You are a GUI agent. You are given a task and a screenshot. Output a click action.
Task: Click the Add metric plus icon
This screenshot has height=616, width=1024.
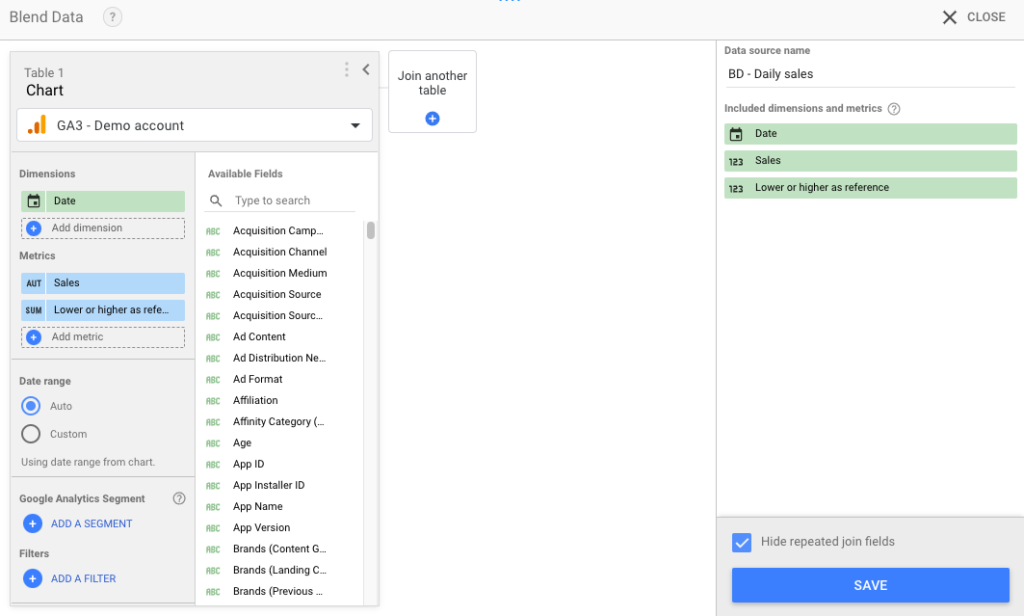pyautogui.click(x=34, y=337)
